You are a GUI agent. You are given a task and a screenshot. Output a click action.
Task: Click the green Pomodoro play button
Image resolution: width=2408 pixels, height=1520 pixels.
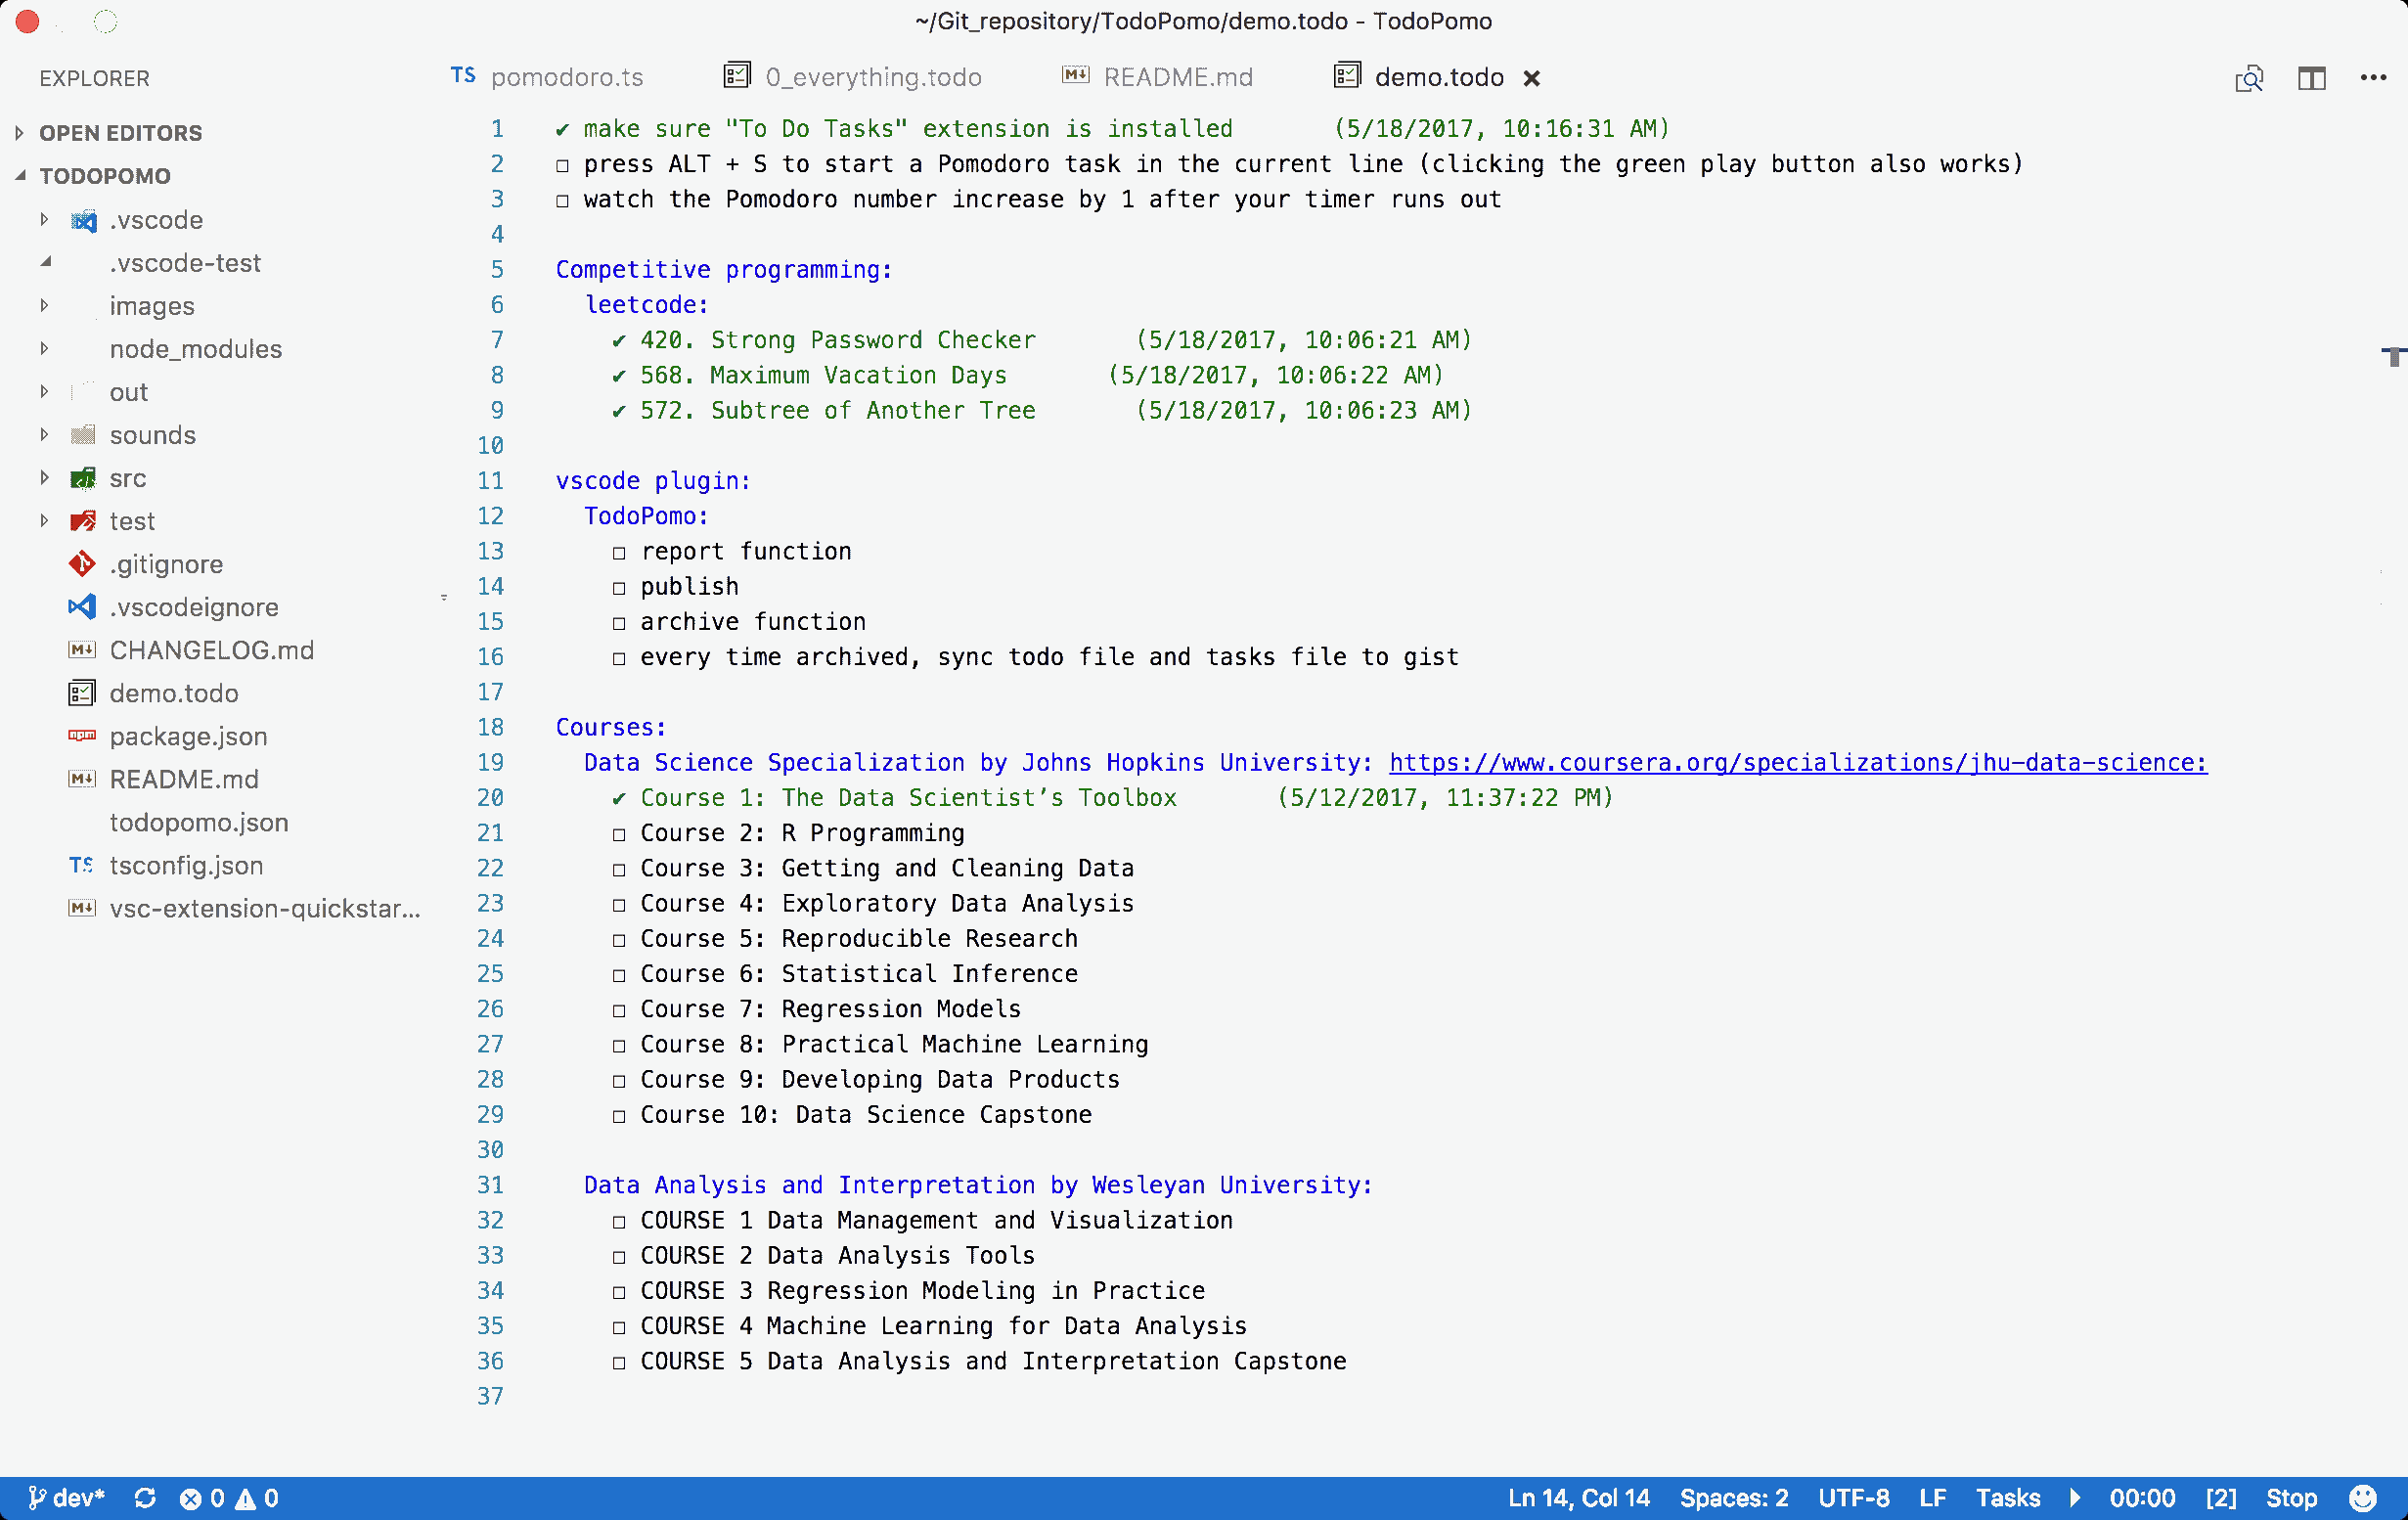point(2075,1498)
